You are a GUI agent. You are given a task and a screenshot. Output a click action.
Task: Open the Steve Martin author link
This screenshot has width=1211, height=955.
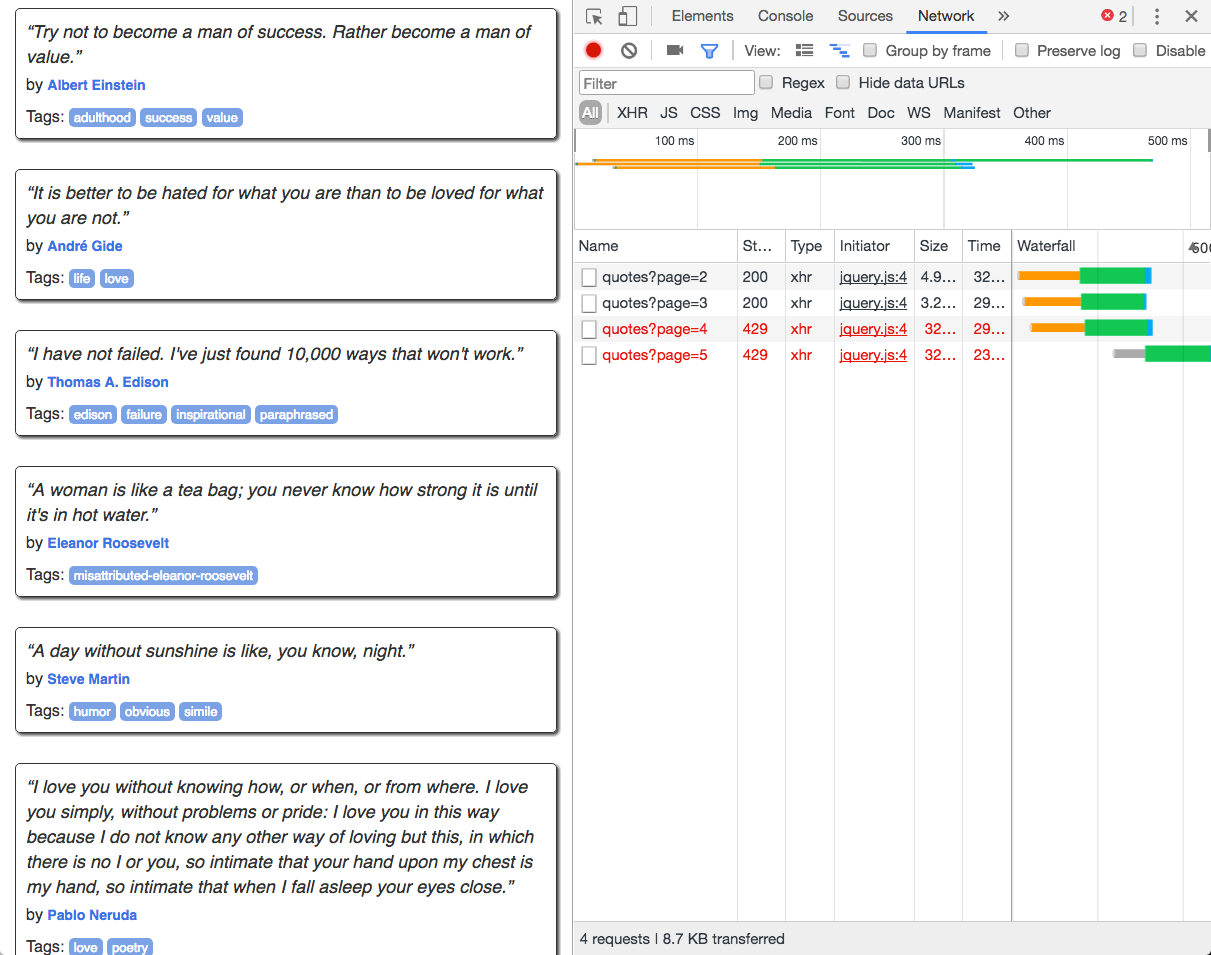tap(88, 679)
